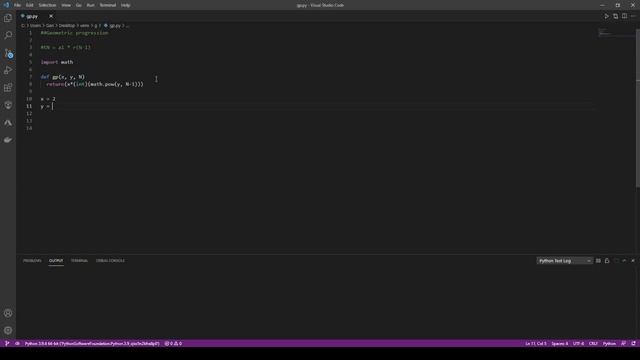
Task: Click the source control branch icon in status bar
Action: [x=7, y=344]
